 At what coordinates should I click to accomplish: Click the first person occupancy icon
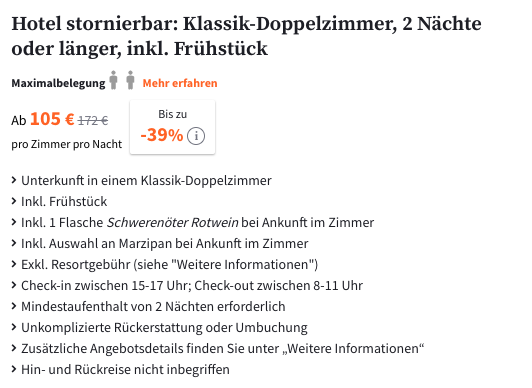click(113, 80)
